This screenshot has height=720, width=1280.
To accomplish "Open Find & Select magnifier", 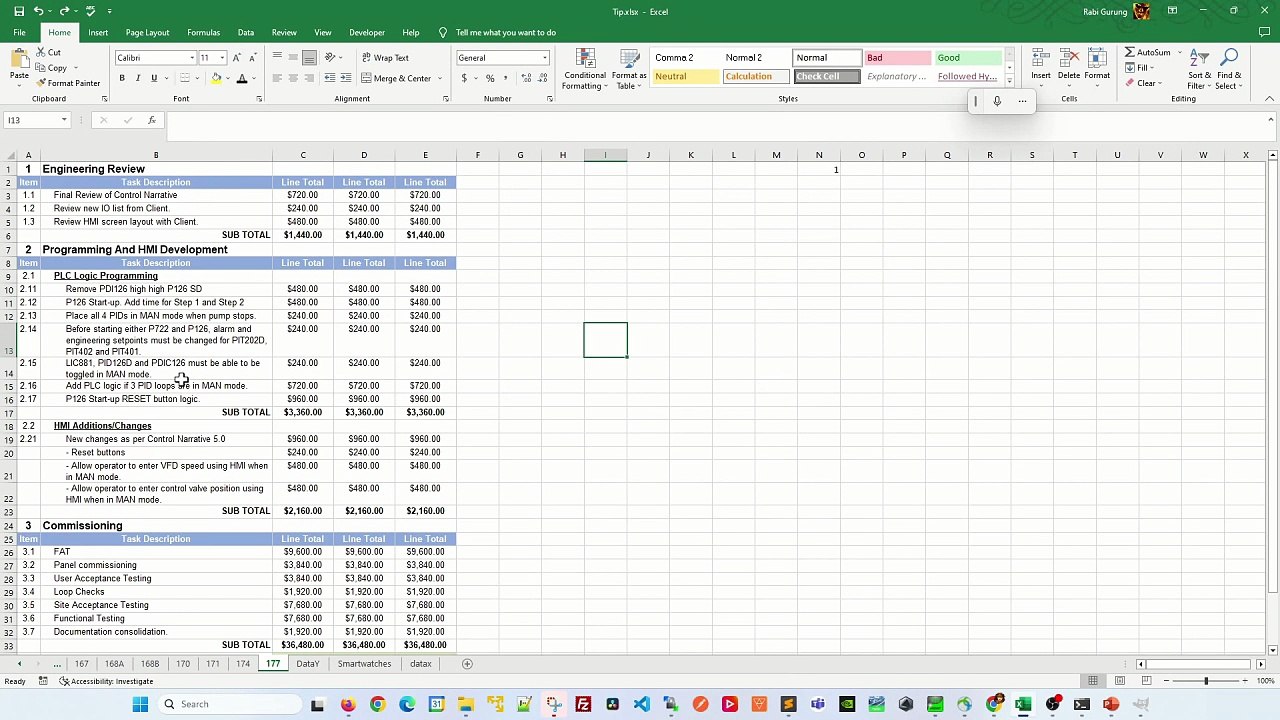I will pyautogui.click(x=1230, y=69).
